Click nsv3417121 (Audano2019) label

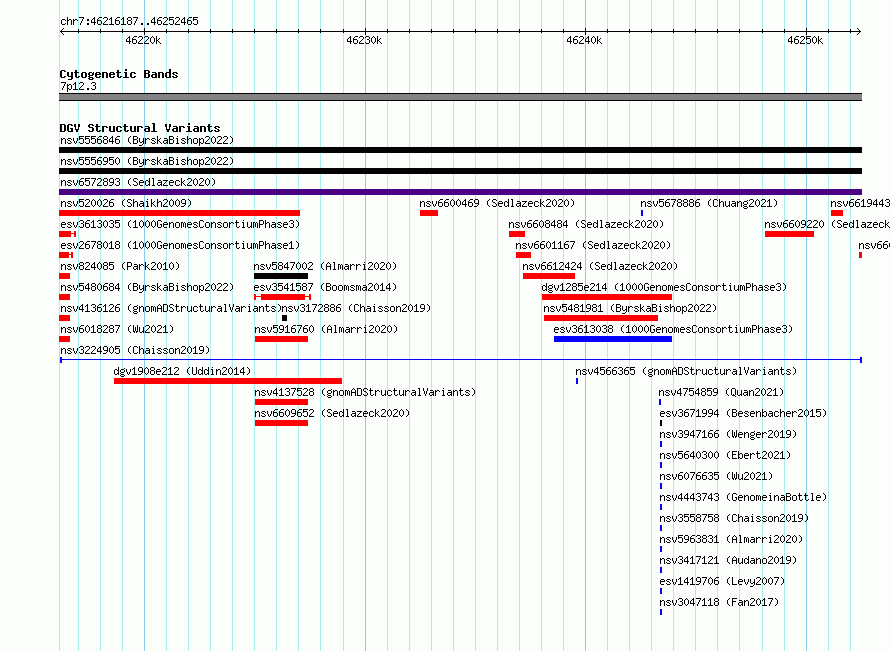tap(728, 560)
